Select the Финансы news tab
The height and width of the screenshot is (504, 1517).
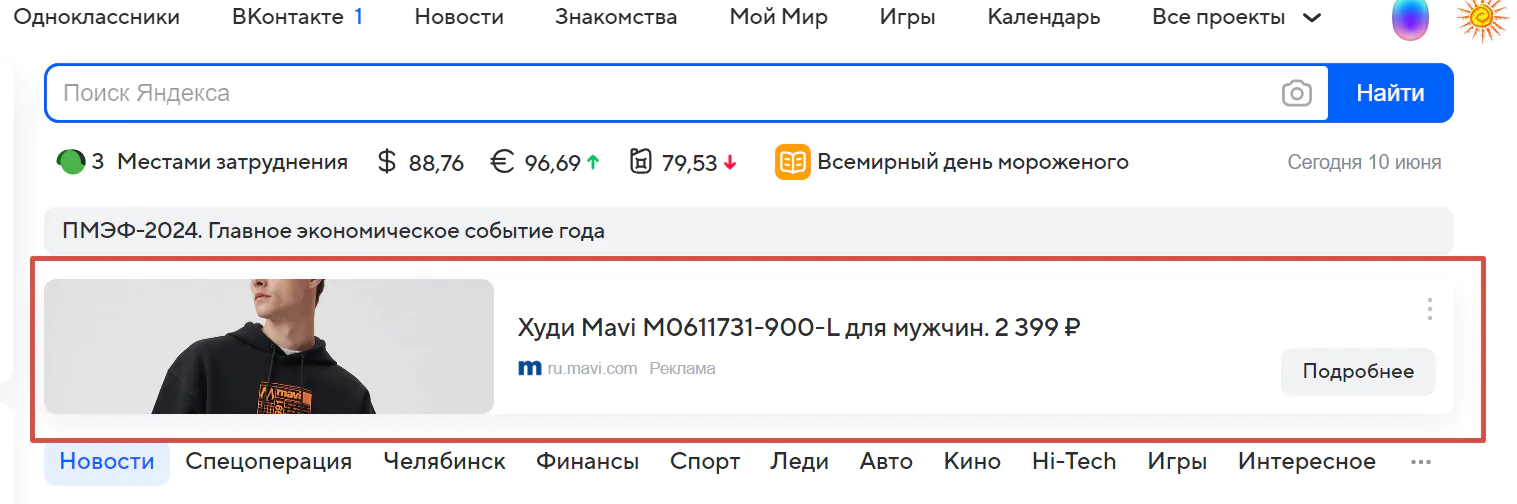pyautogui.click(x=587, y=462)
